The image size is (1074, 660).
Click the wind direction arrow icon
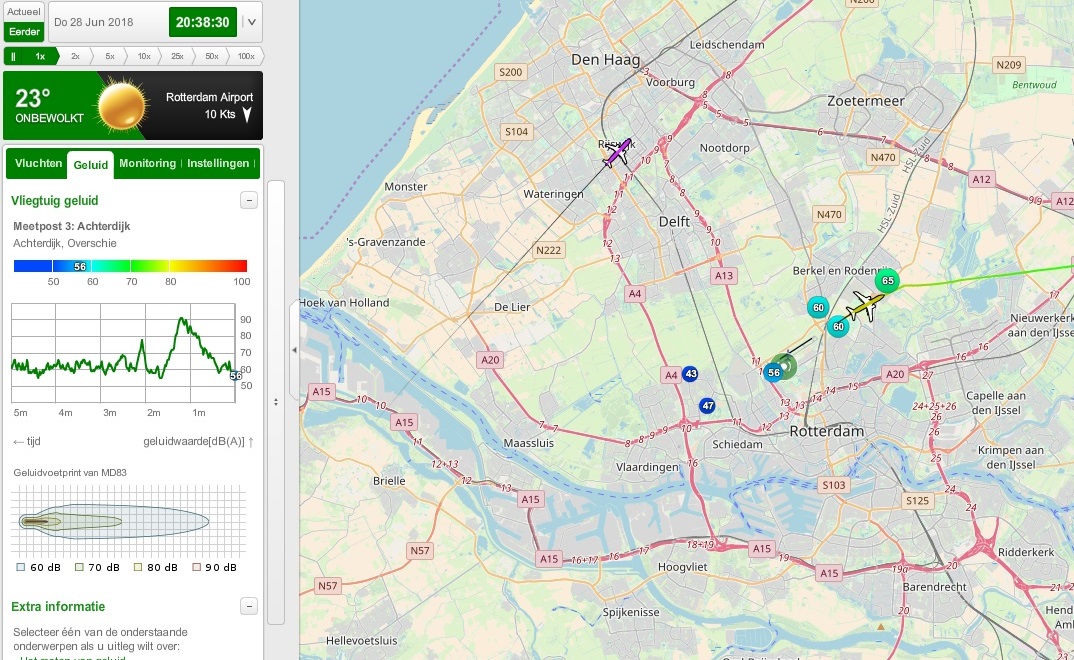(x=247, y=114)
